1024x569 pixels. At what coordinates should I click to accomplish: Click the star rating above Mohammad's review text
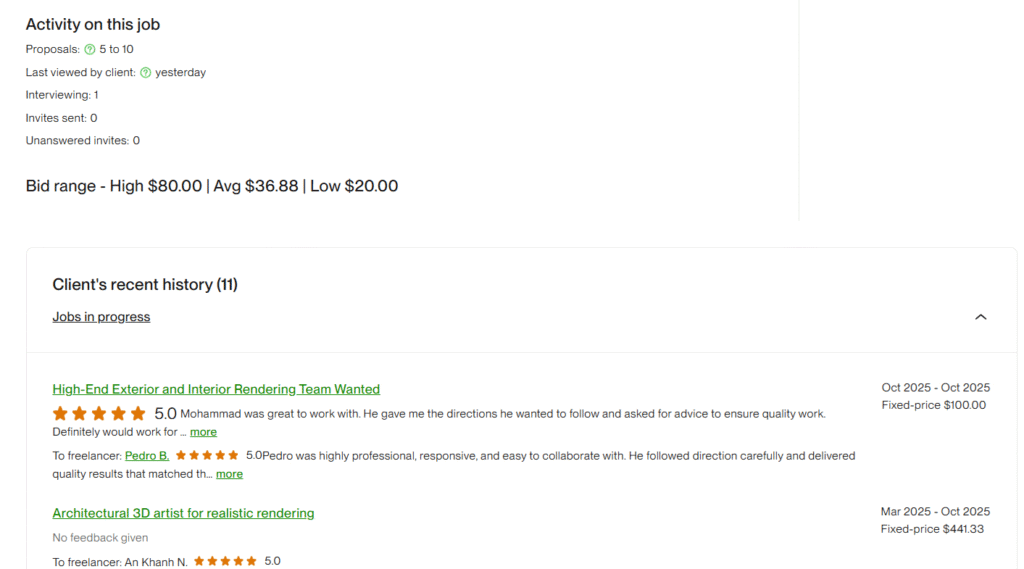point(99,413)
